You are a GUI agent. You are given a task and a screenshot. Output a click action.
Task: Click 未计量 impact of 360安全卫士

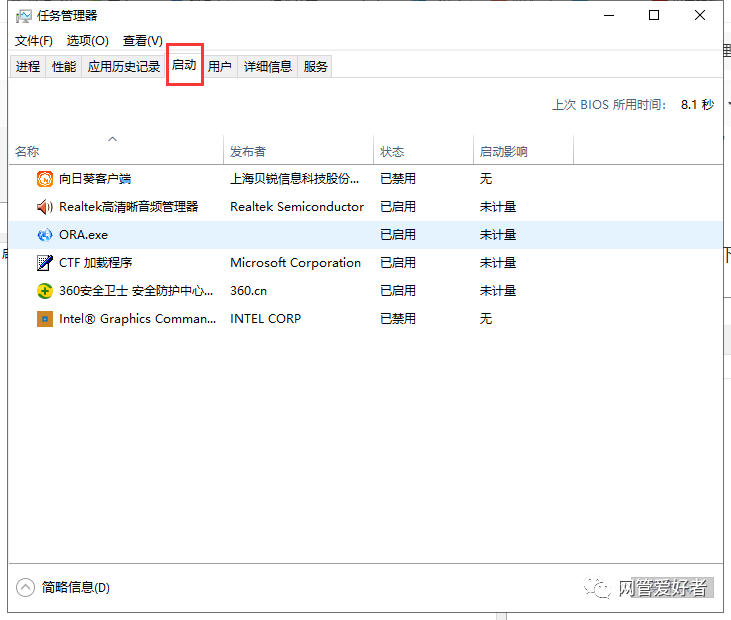point(498,291)
